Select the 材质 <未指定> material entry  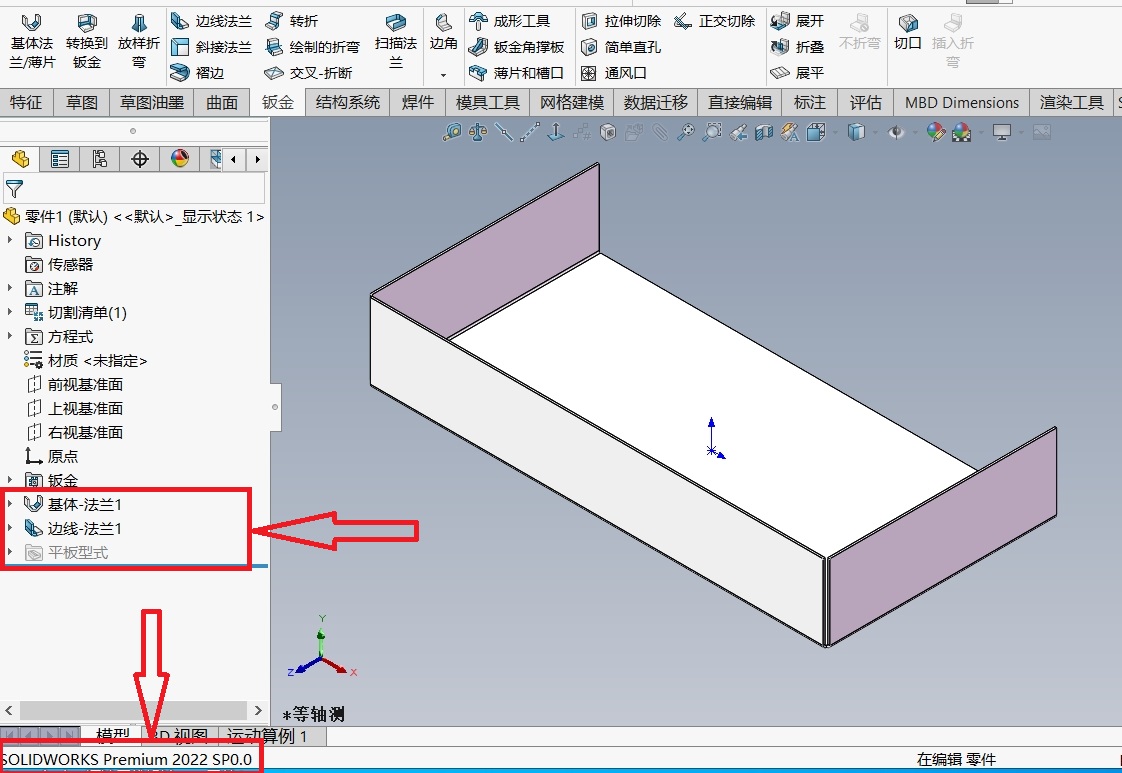[85, 360]
